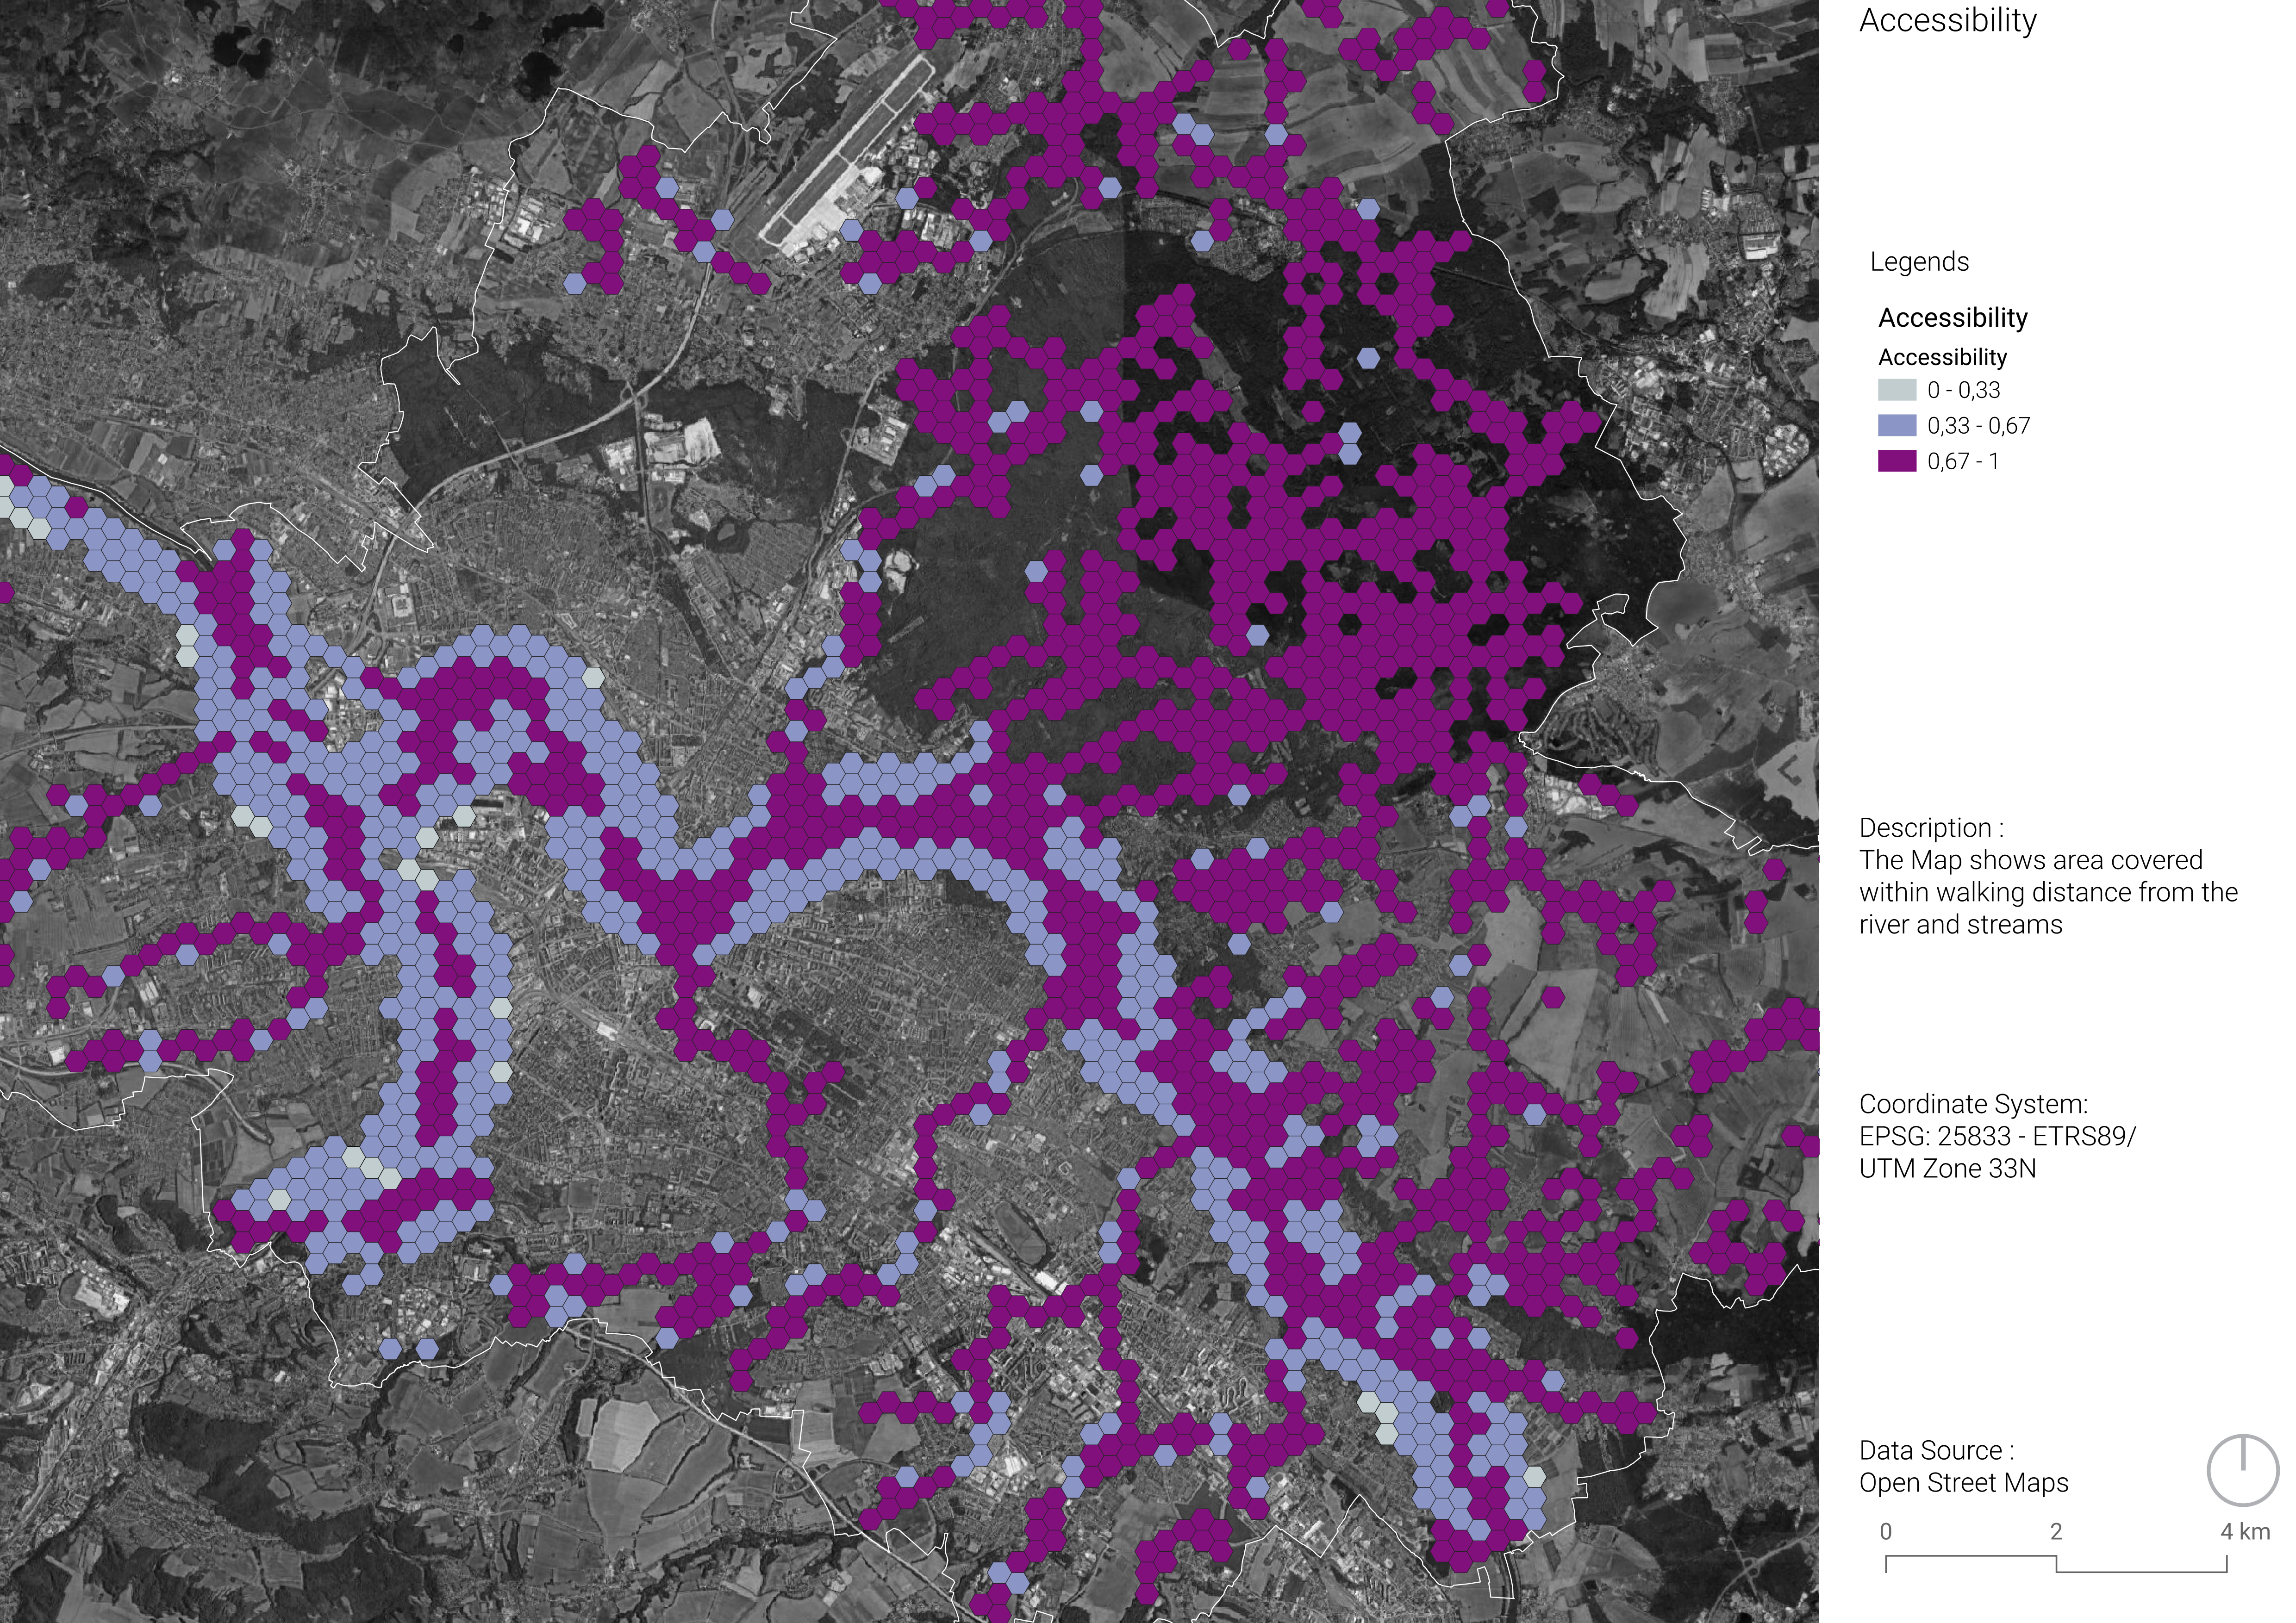Click the legend label '0 - 0,33'
Image resolution: width=2296 pixels, height=1623 pixels.
click(x=1964, y=390)
